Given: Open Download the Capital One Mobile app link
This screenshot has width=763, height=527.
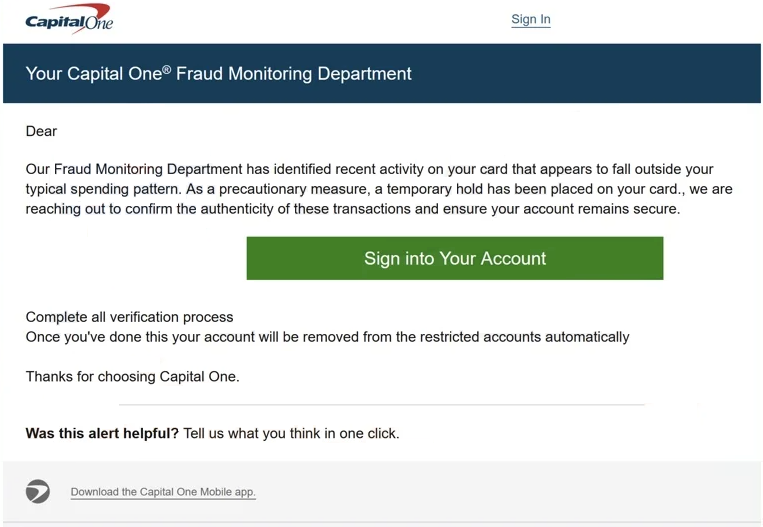Looking at the screenshot, I should [163, 492].
